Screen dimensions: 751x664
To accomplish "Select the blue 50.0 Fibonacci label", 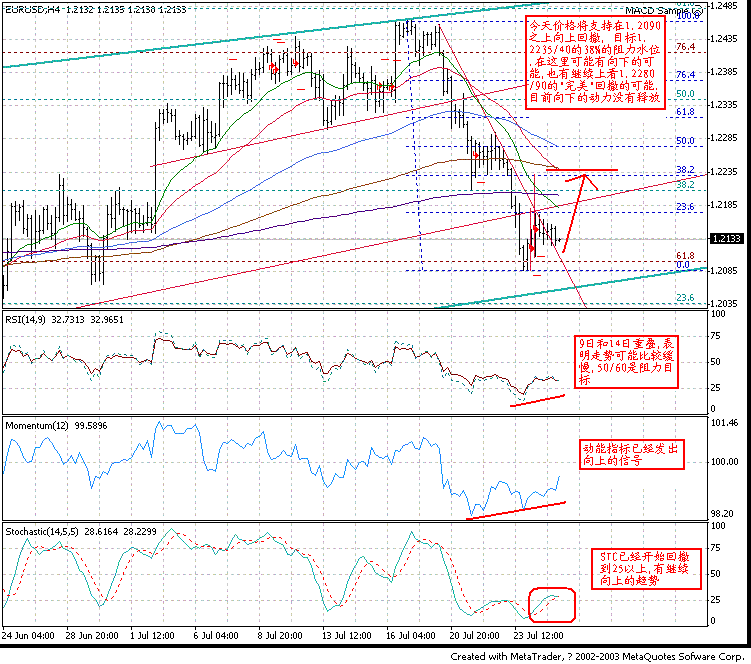I will point(685,140).
